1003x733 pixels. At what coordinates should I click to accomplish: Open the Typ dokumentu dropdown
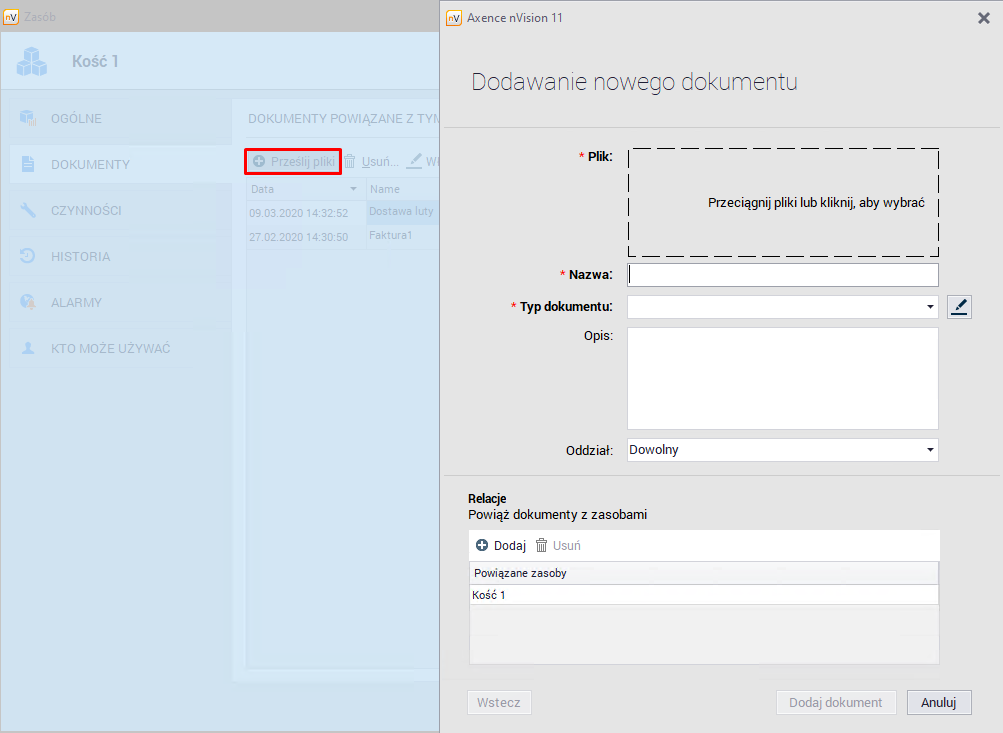click(930, 307)
